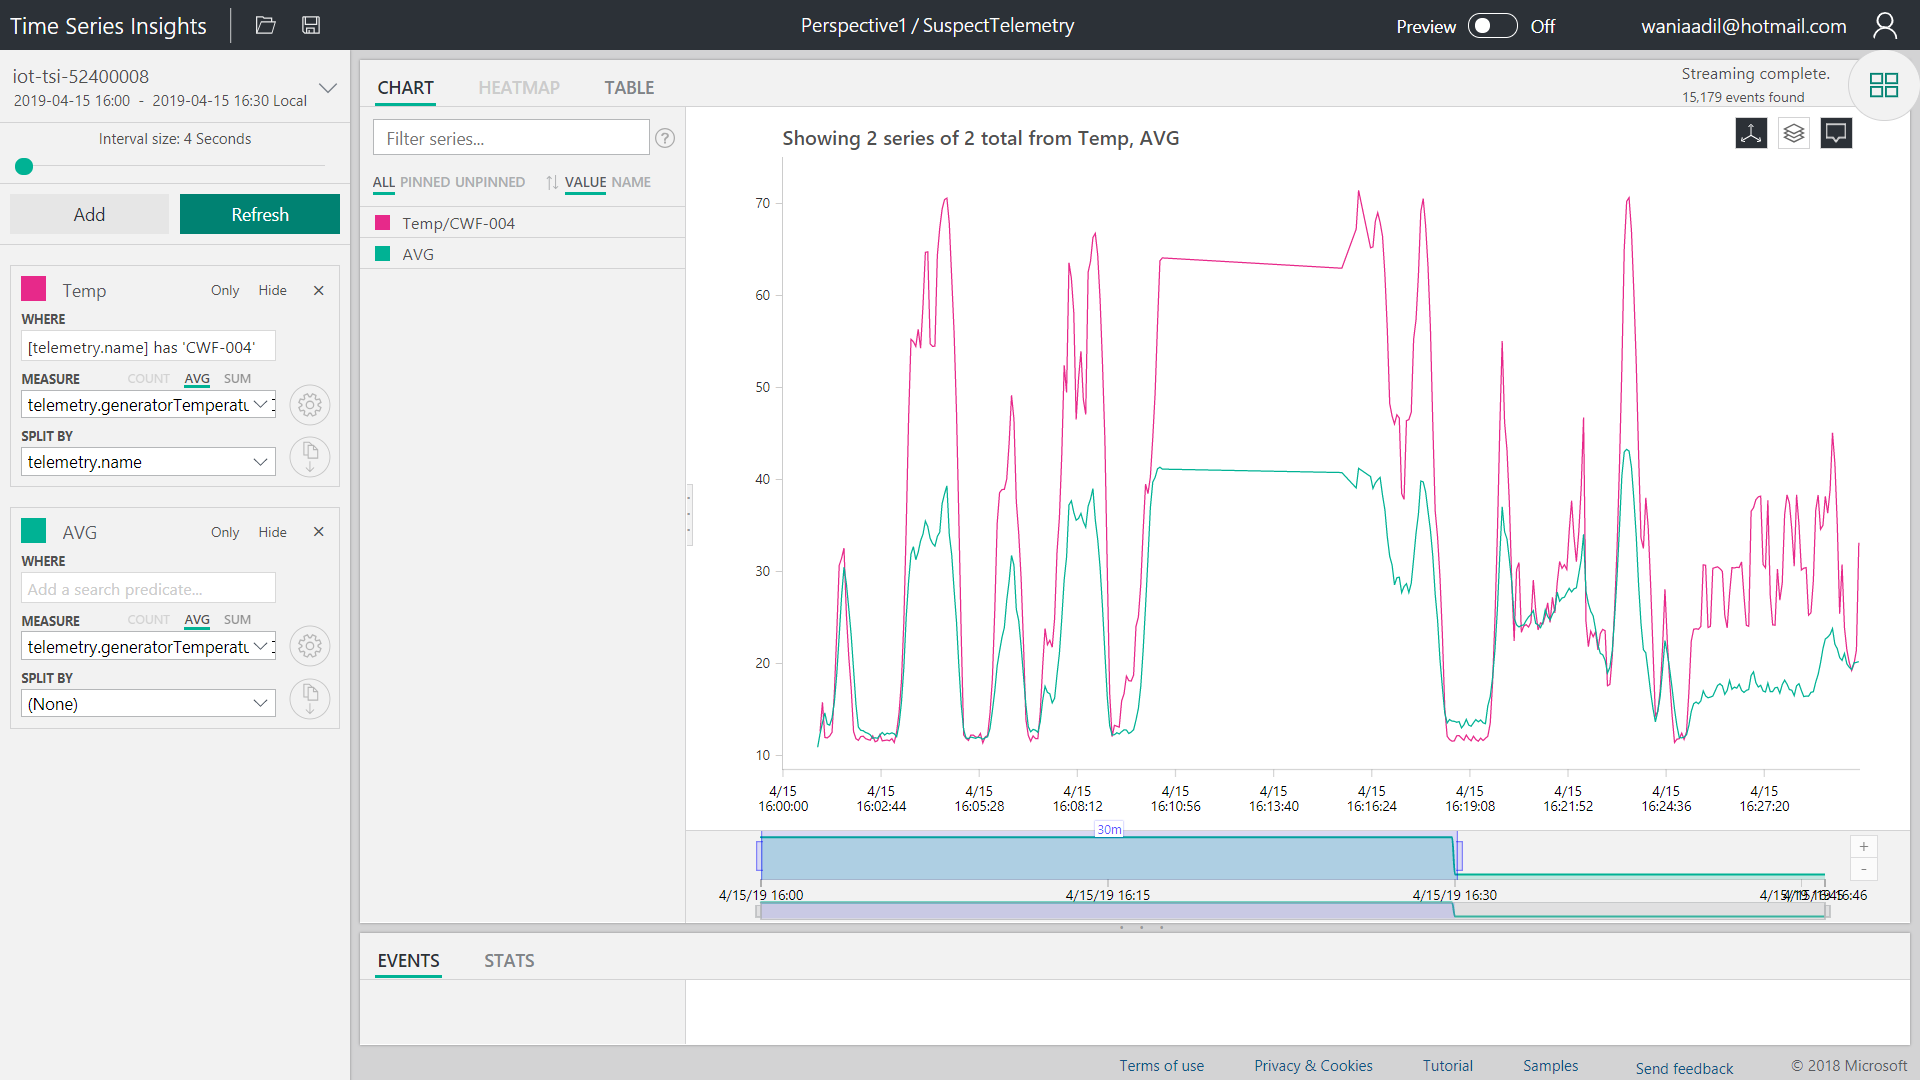This screenshot has width=1920, height=1080.
Task: Toggle the chart marker tool icon
Action: [x=1751, y=133]
